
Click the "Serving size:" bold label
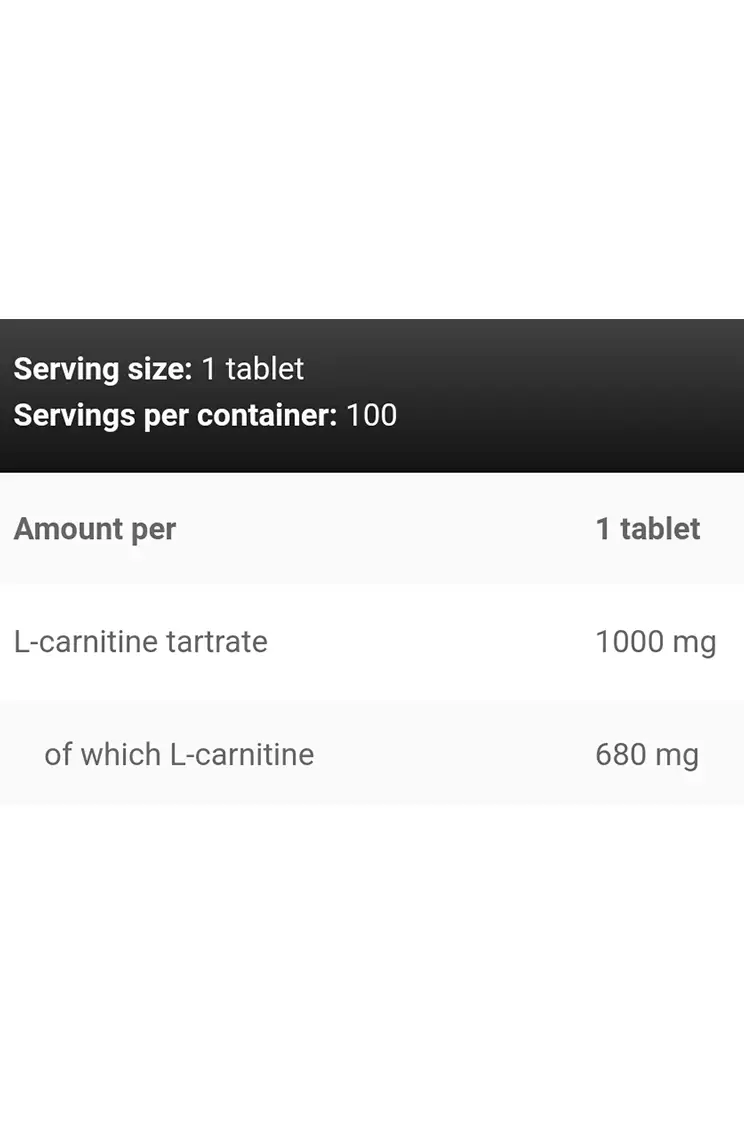102,369
